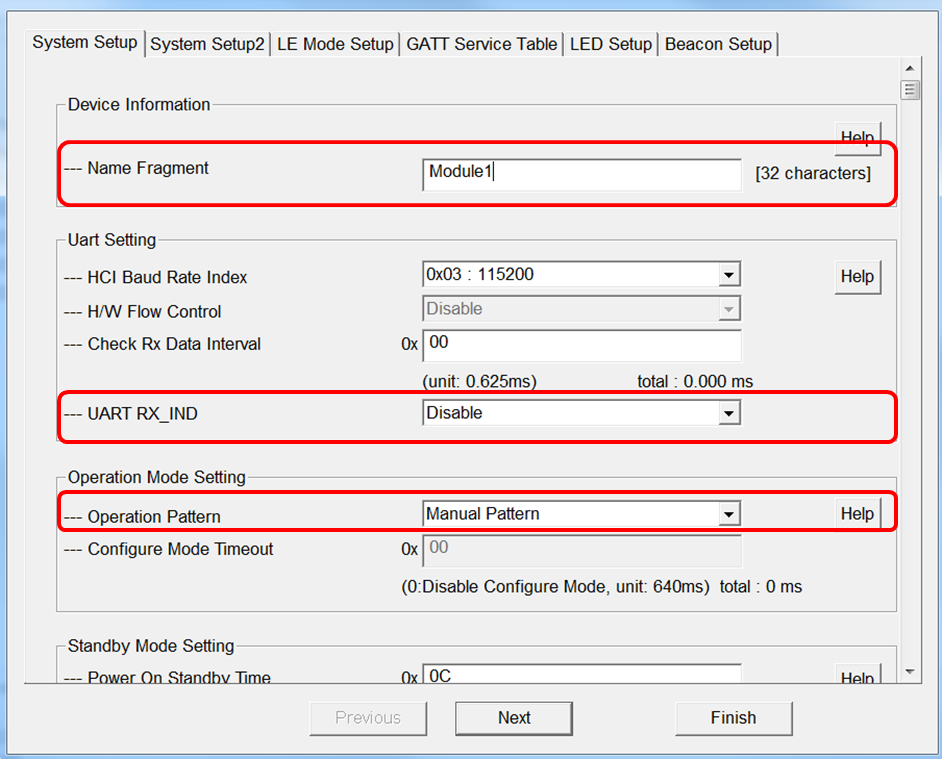942x759 pixels.
Task: Click Help for Standby Mode Setting
Action: pyautogui.click(x=857, y=677)
